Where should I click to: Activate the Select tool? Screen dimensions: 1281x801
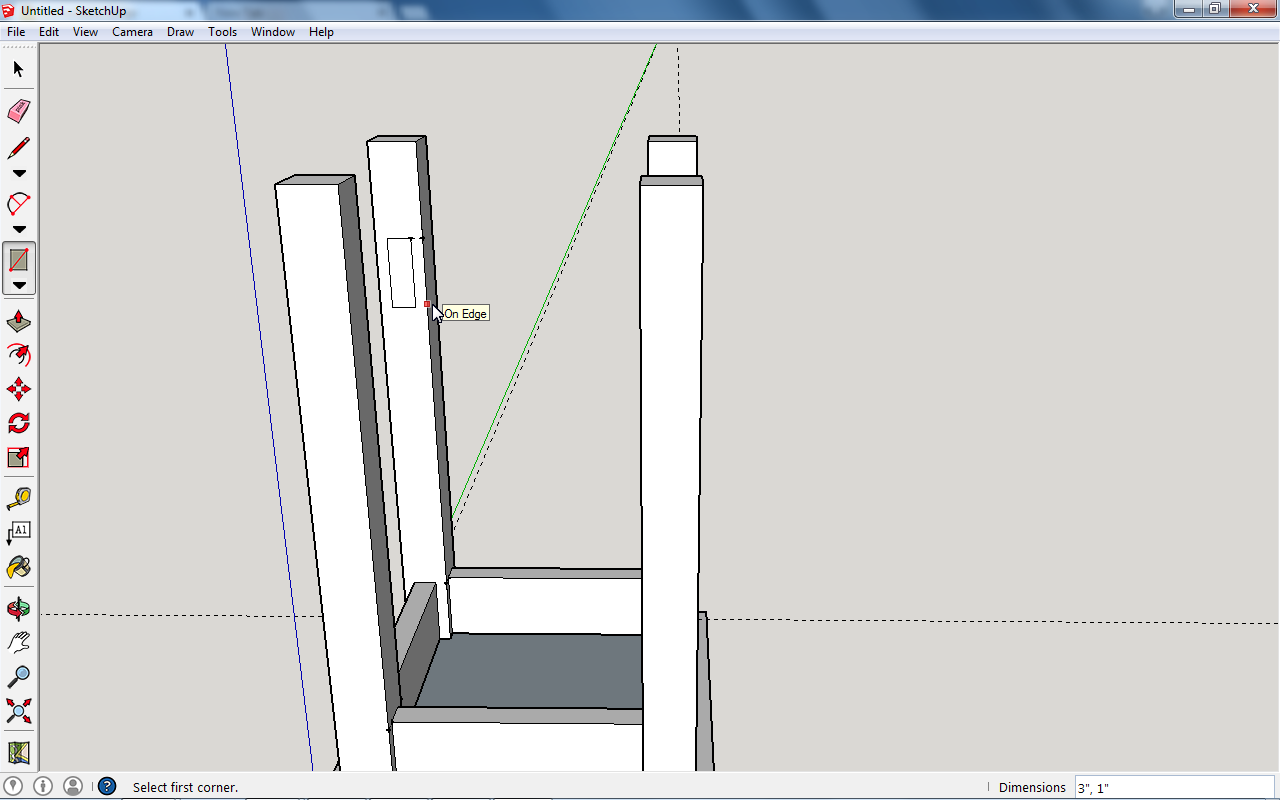17,69
